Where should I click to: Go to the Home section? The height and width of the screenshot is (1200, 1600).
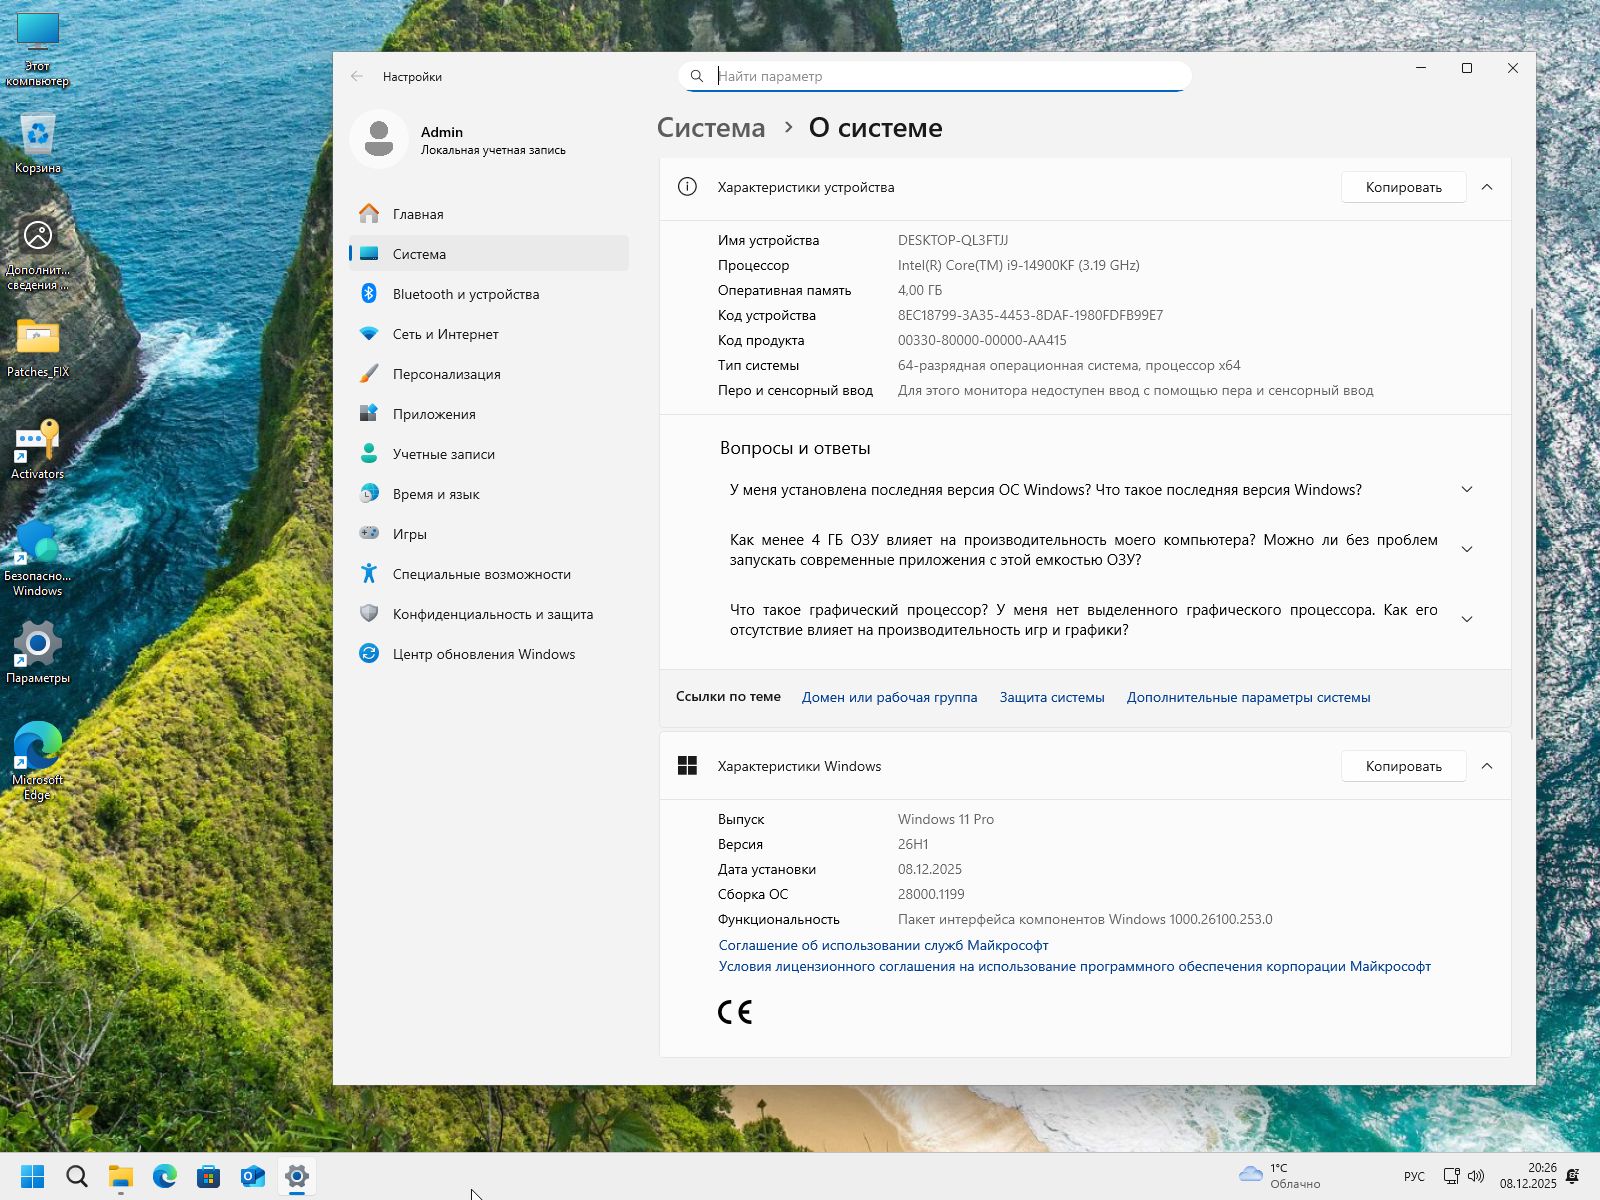tap(418, 214)
